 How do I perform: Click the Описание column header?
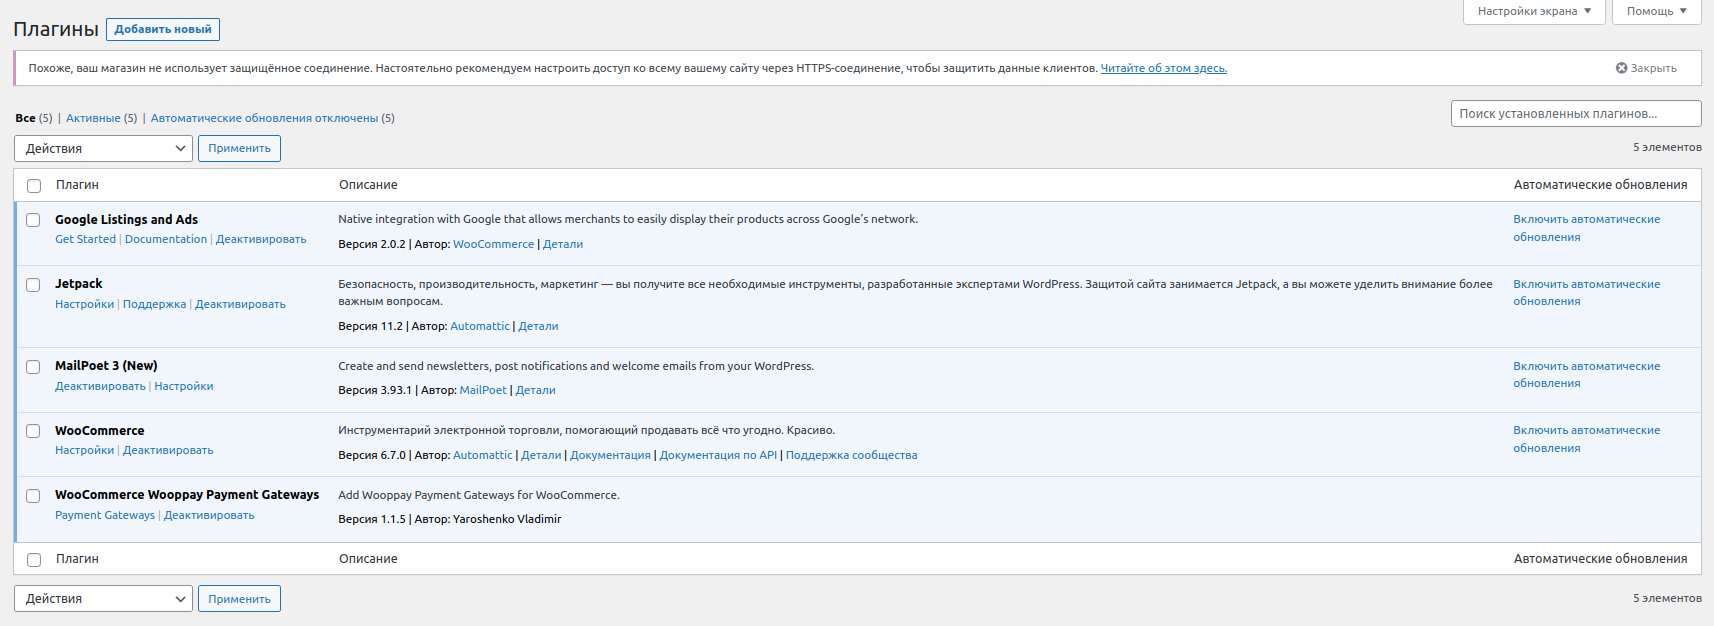click(x=368, y=185)
